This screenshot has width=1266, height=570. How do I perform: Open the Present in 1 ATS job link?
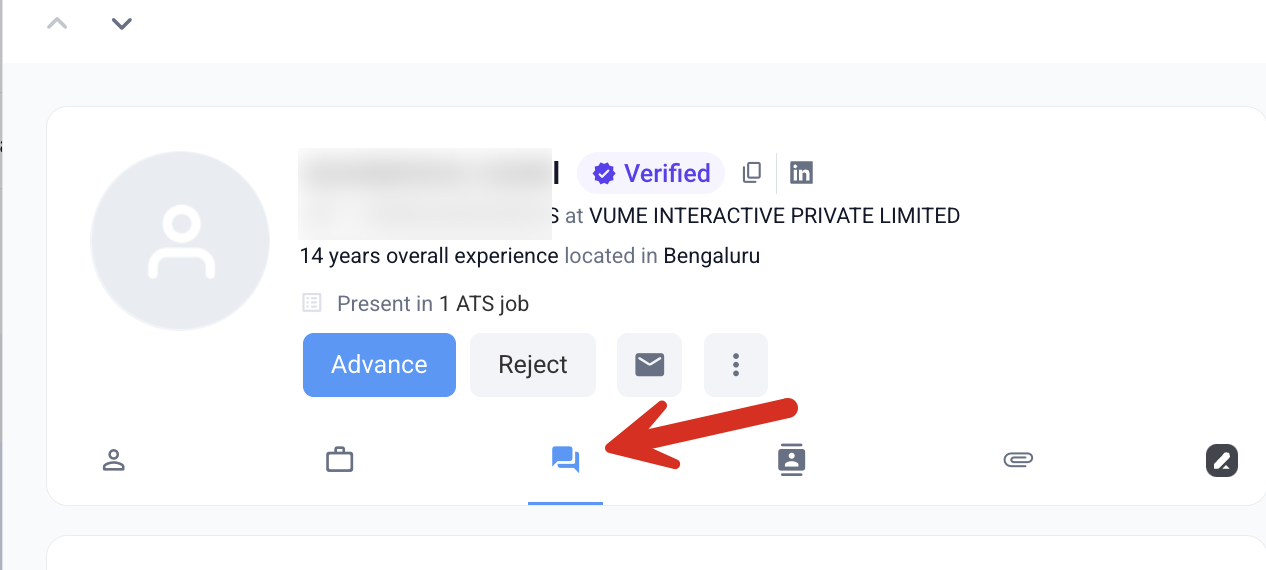[x=433, y=303]
